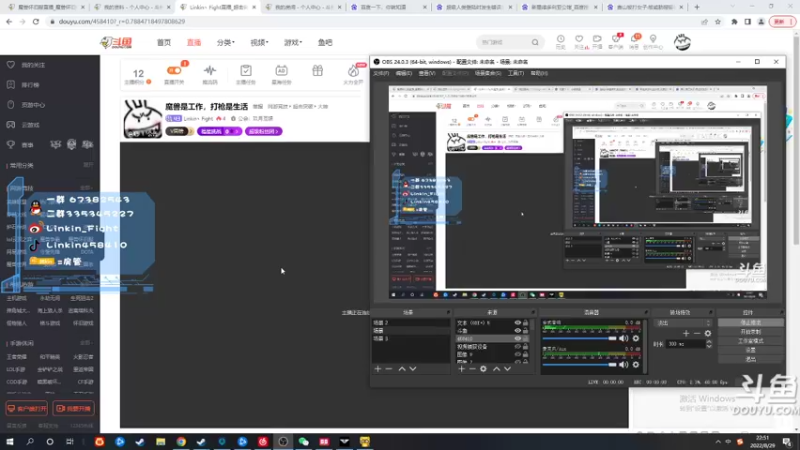This screenshot has height=450, width=800.
Task: Toggle visibility eye of fifth source row
Action: pos(518,354)
